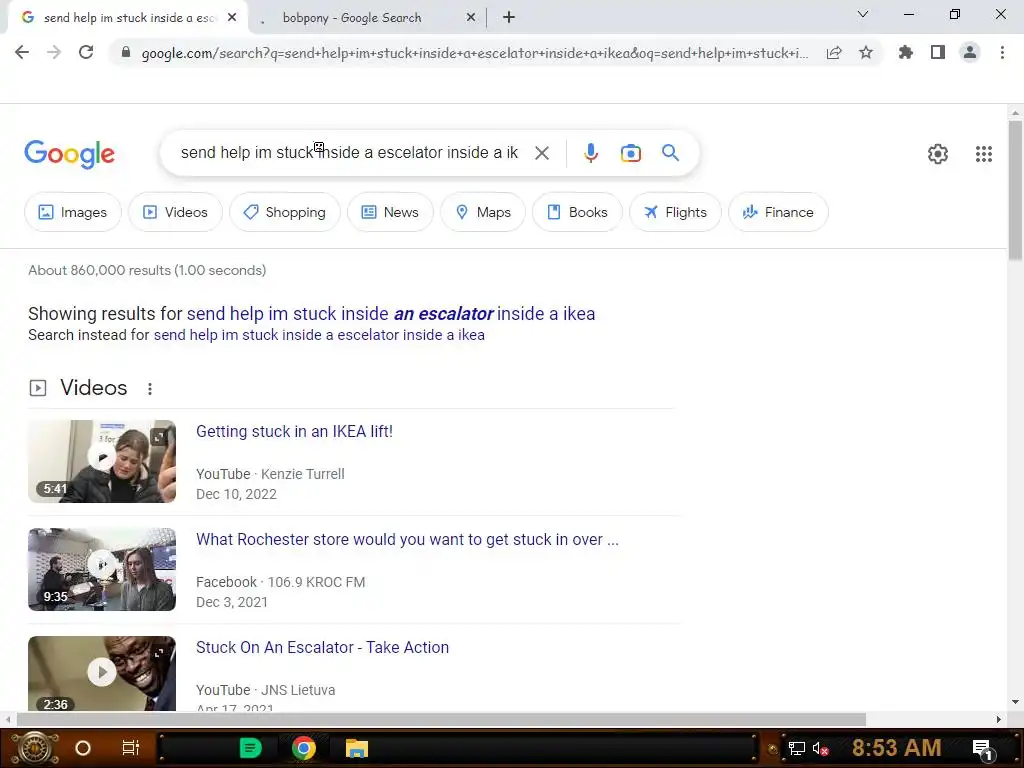This screenshot has height=768, width=1024.
Task: Click into the Google search field
Action: point(349,153)
